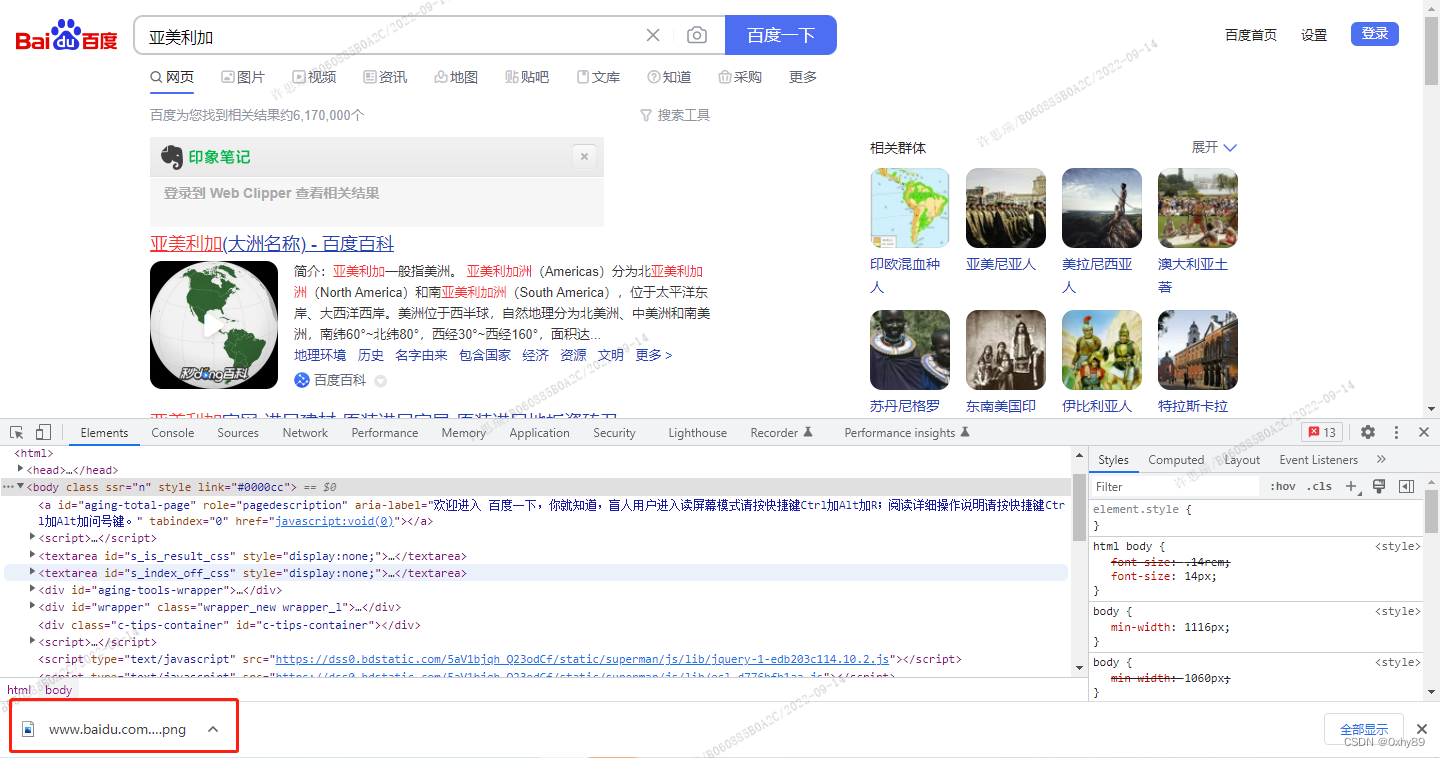Viewport: 1440px width, 758px height.
Task: Expand the aging-tools-wrapper div node
Action: click(x=33, y=590)
